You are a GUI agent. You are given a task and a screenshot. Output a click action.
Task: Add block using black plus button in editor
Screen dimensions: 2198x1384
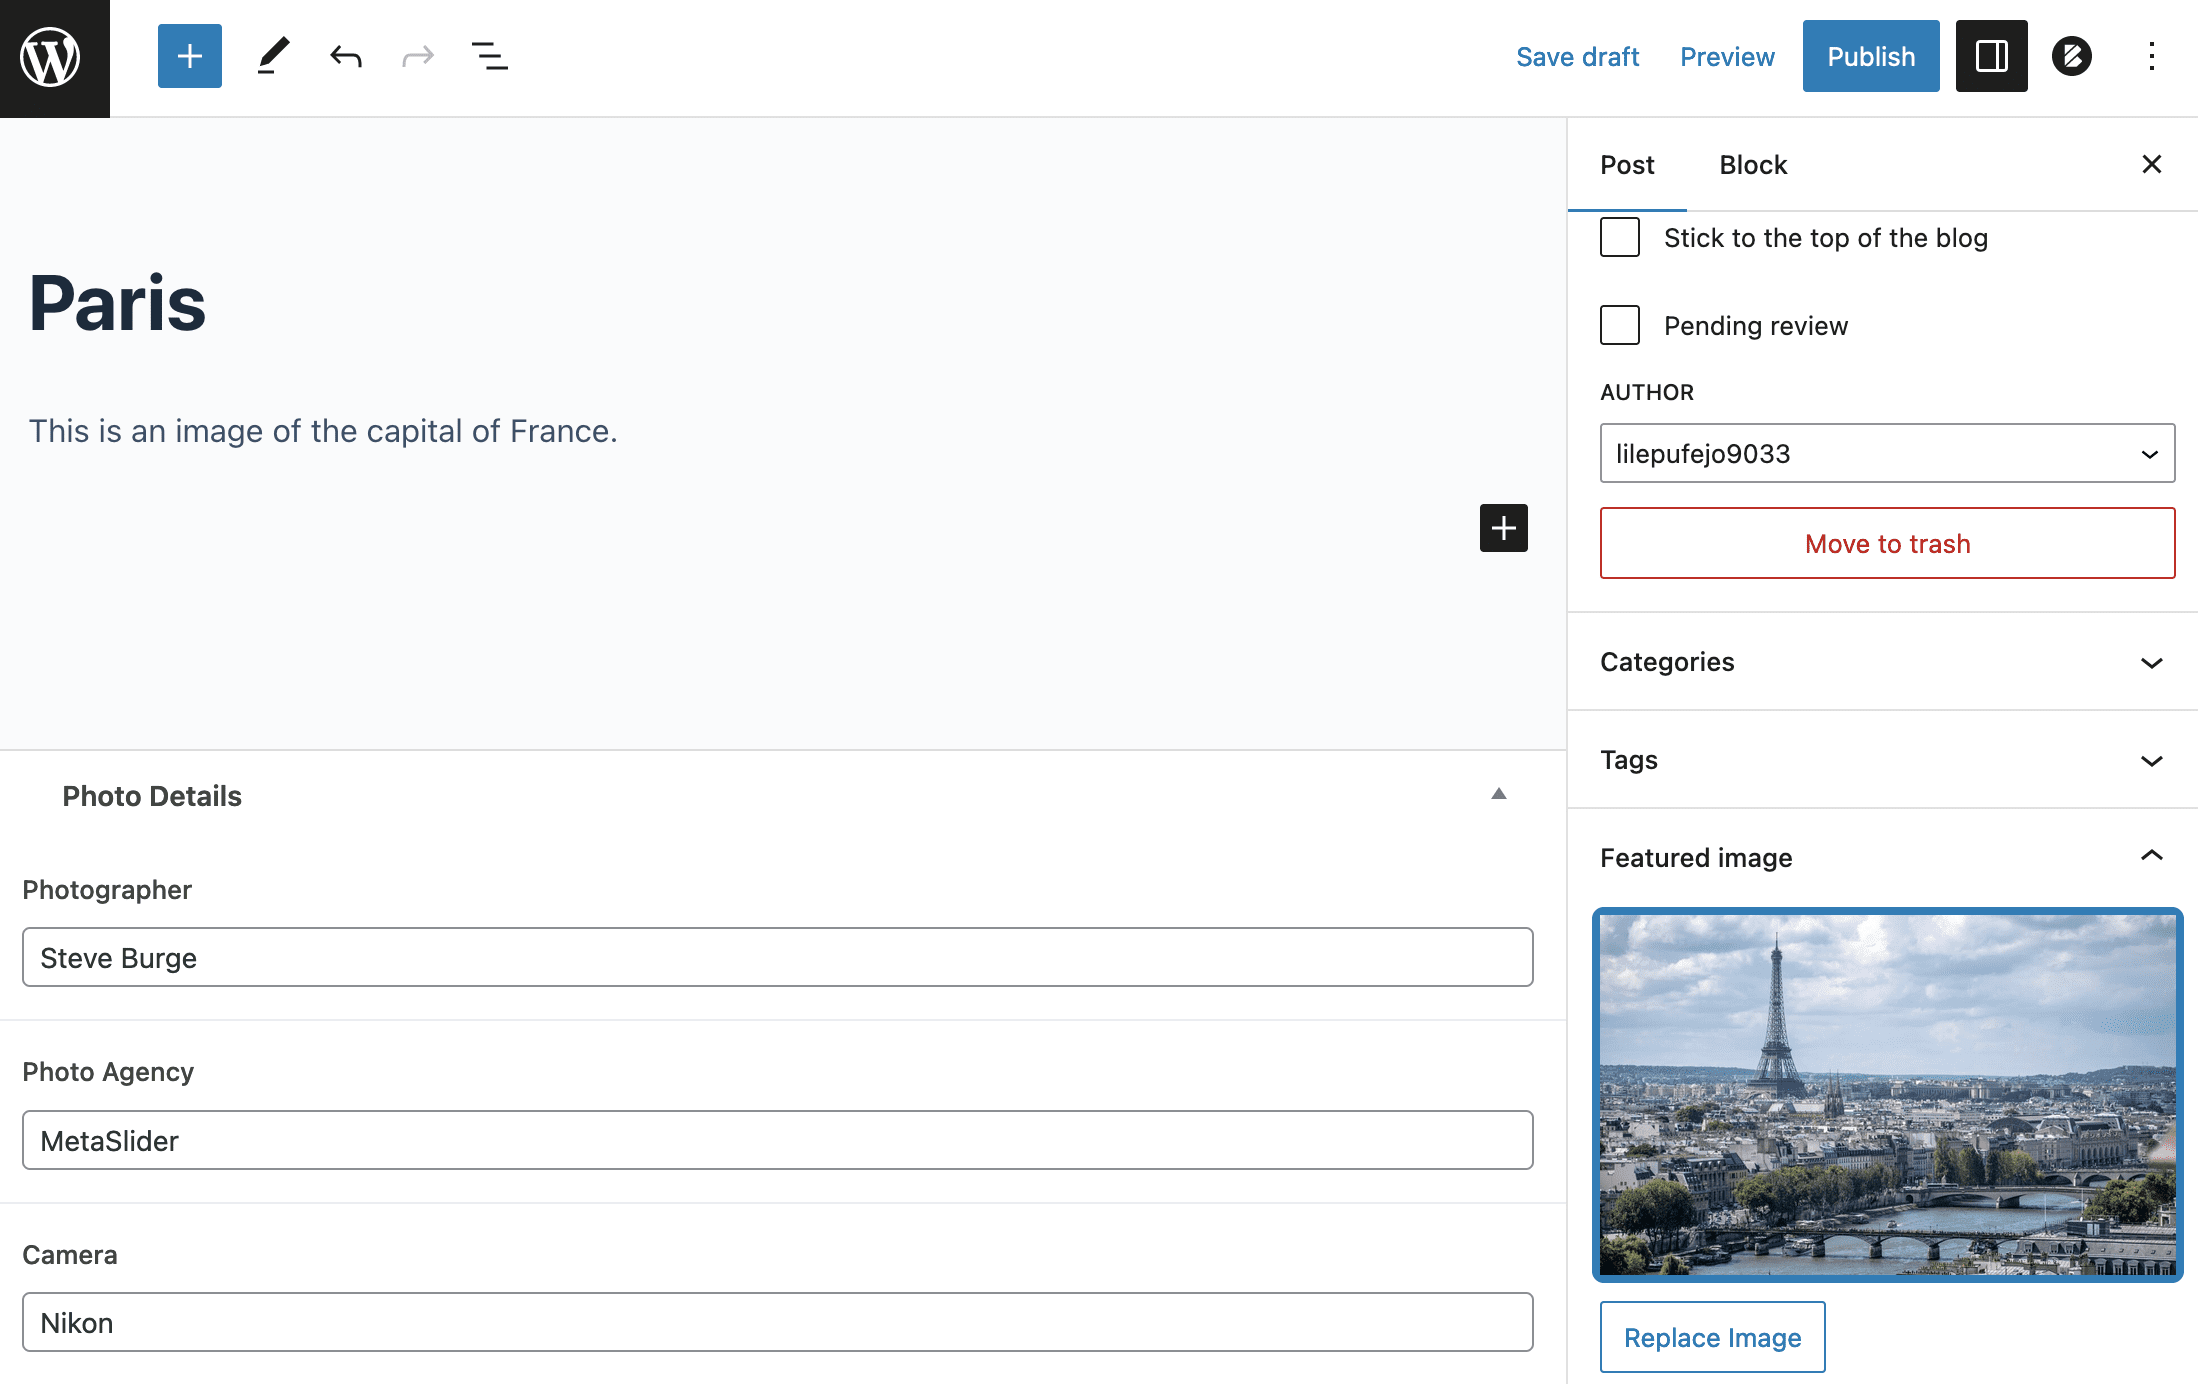tap(1503, 528)
